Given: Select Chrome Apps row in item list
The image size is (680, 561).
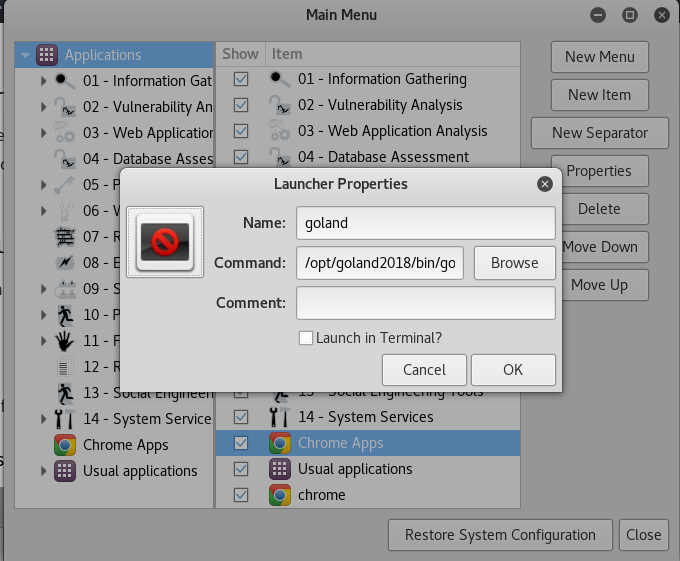Looking at the screenshot, I should click(x=368, y=443).
